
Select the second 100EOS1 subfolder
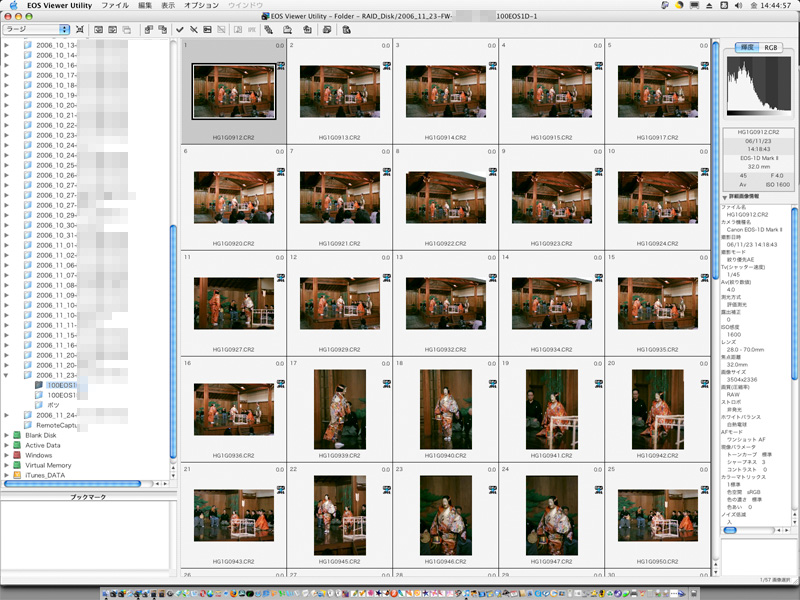[61, 395]
